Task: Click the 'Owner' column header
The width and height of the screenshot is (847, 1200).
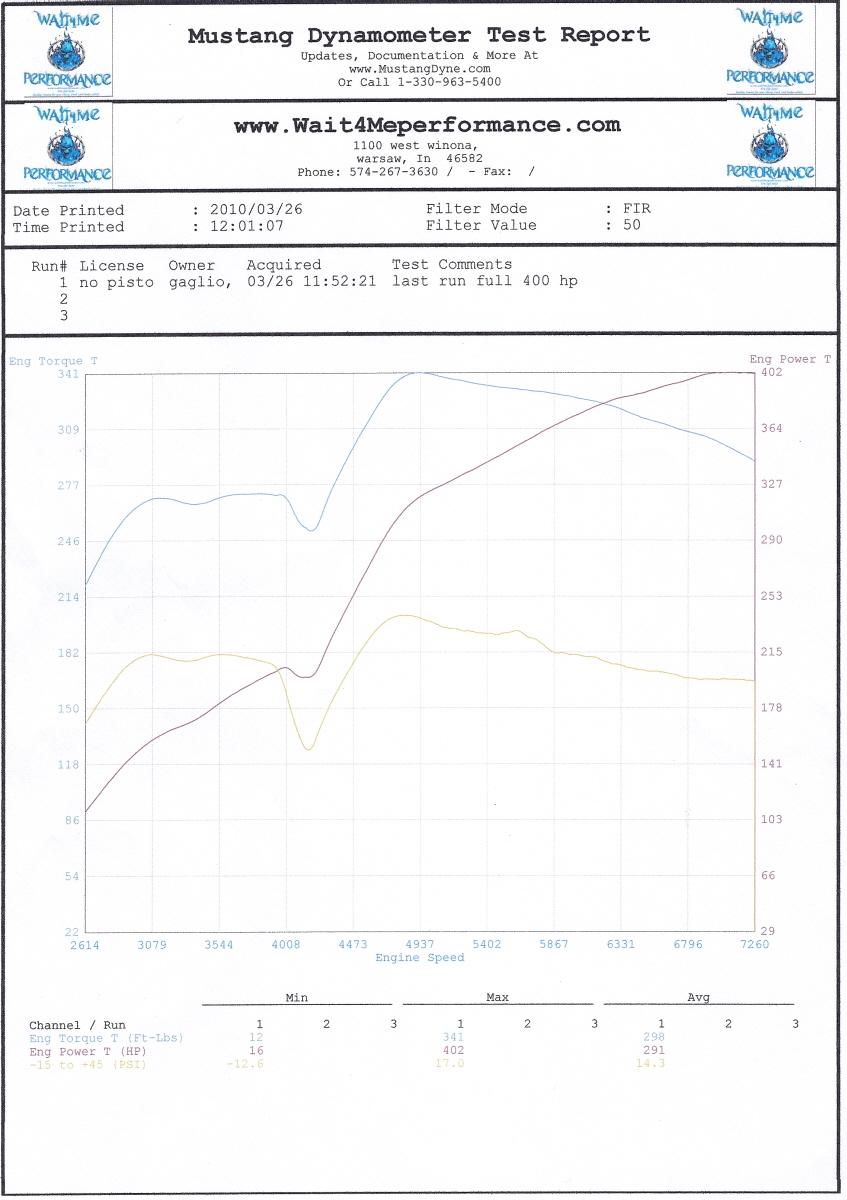Action: click(x=191, y=266)
